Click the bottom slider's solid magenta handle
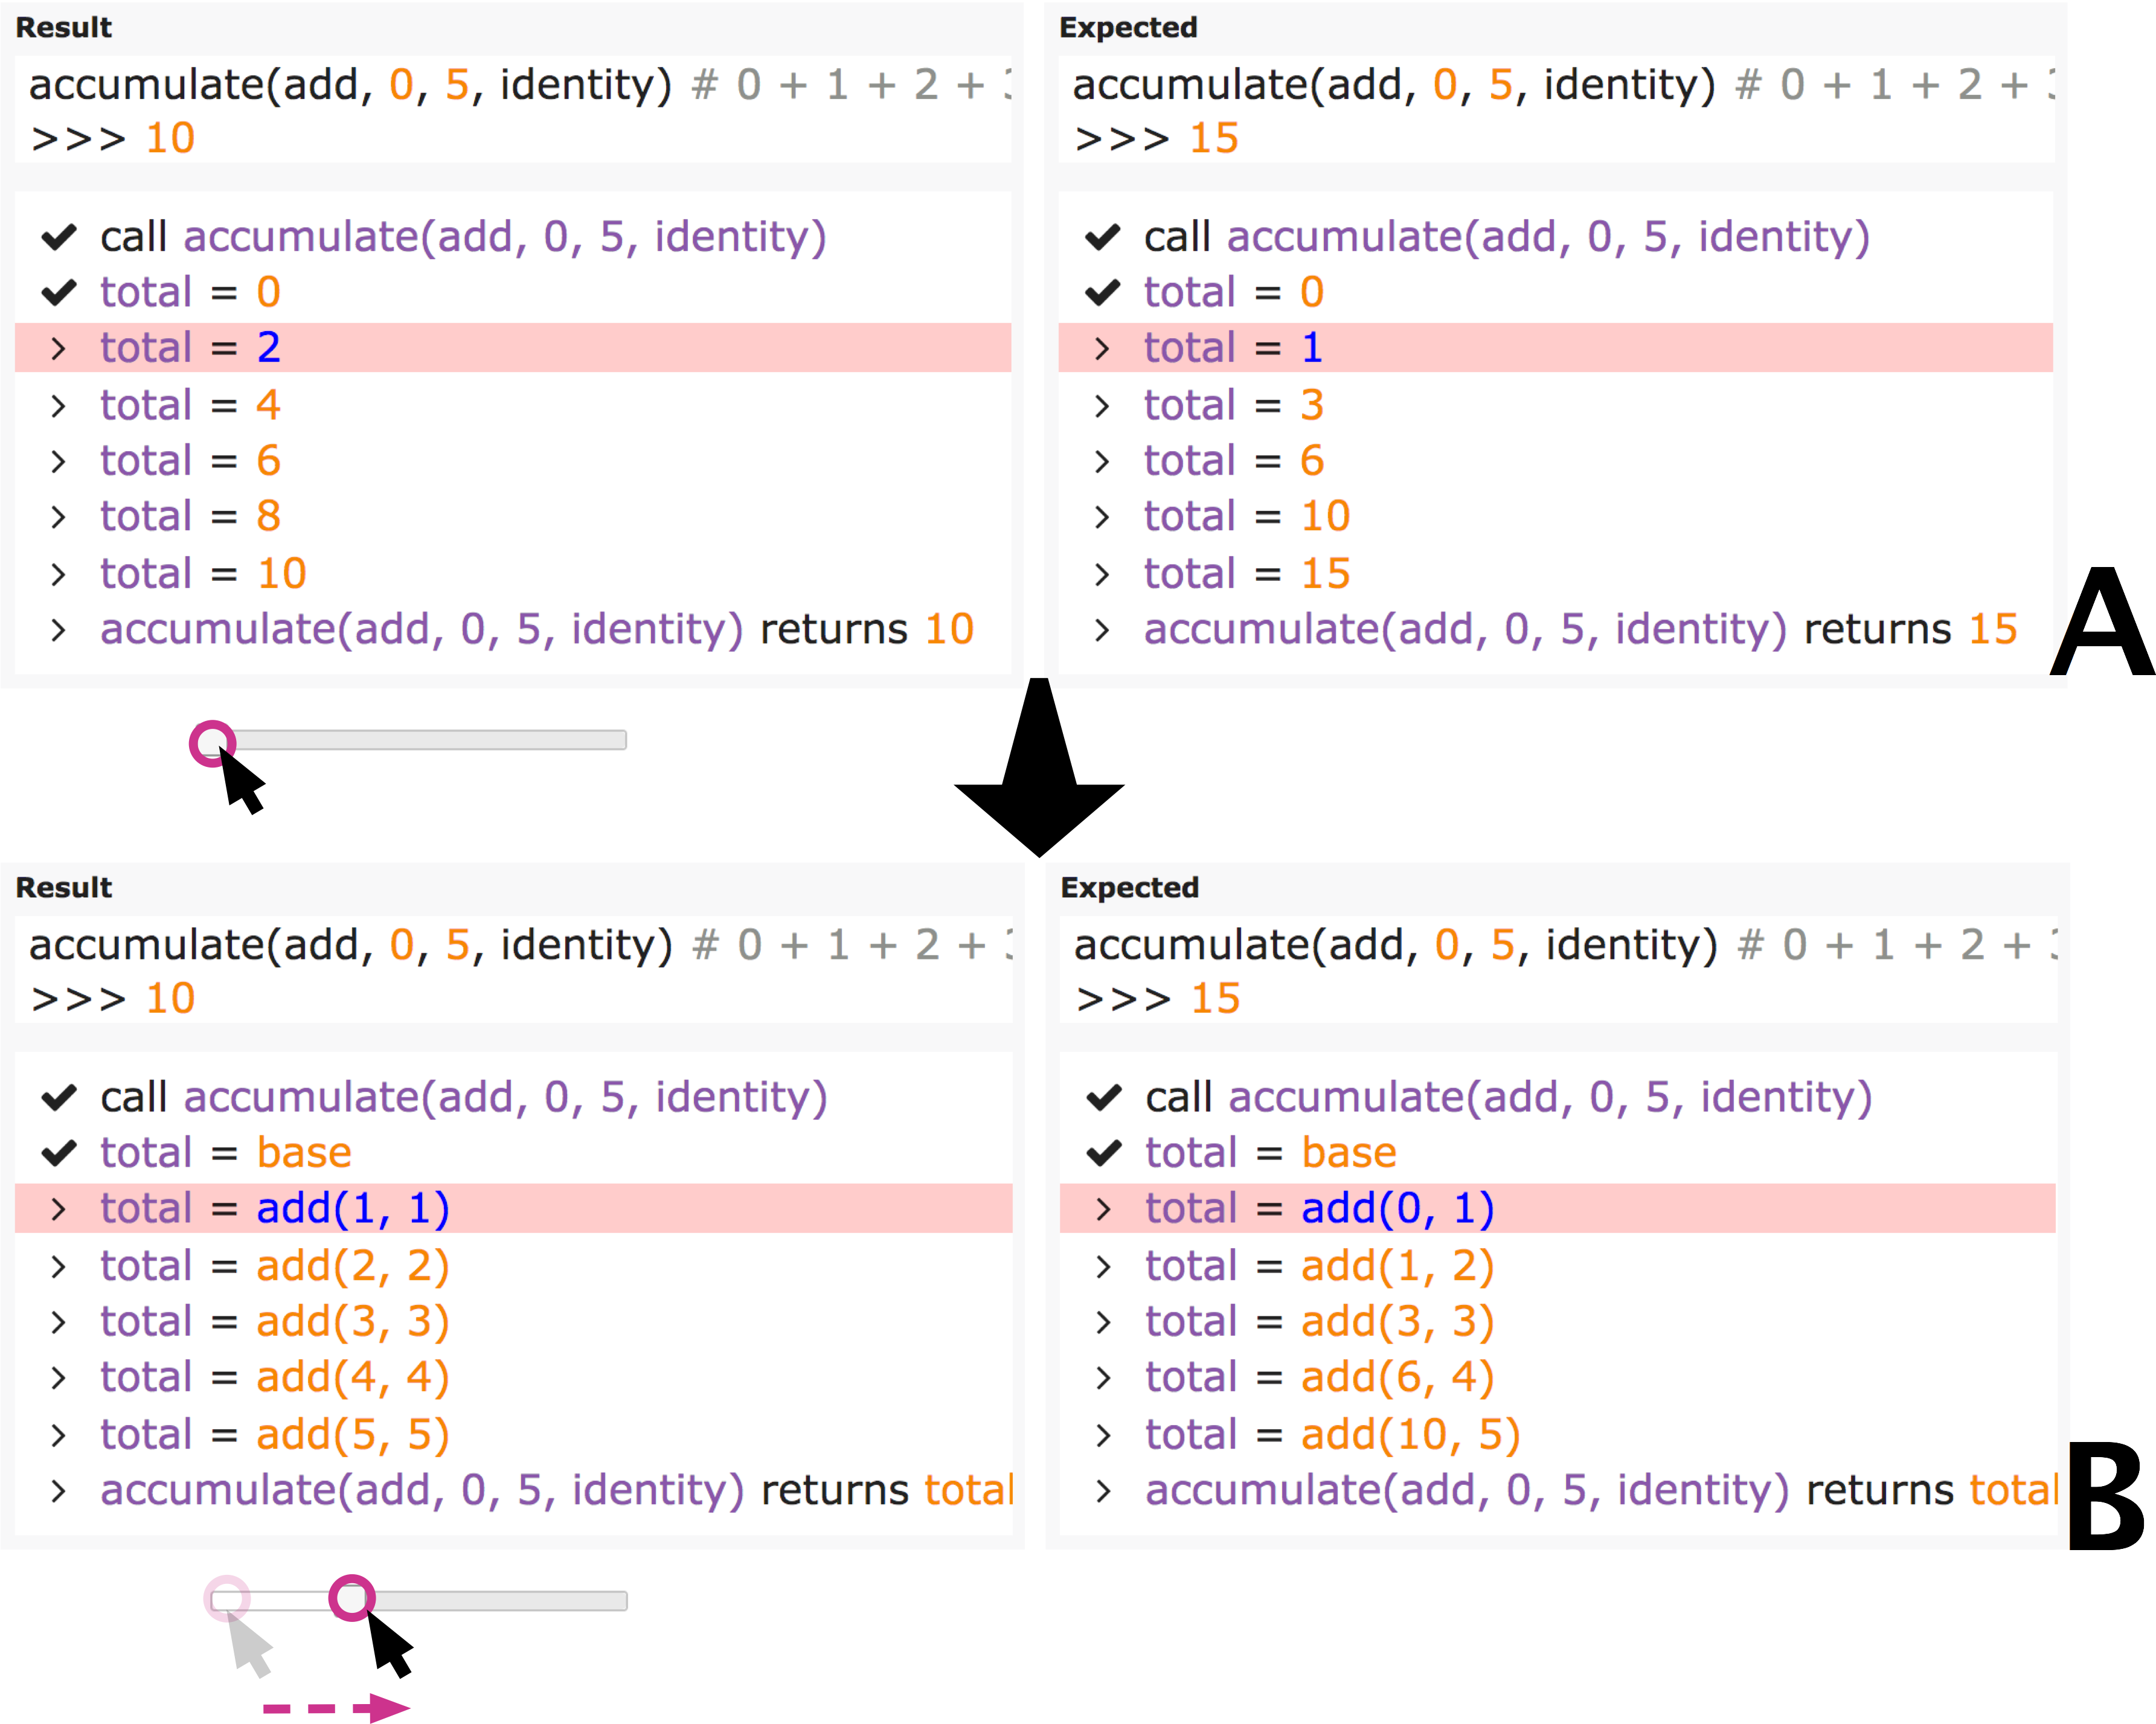 (x=352, y=1598)
